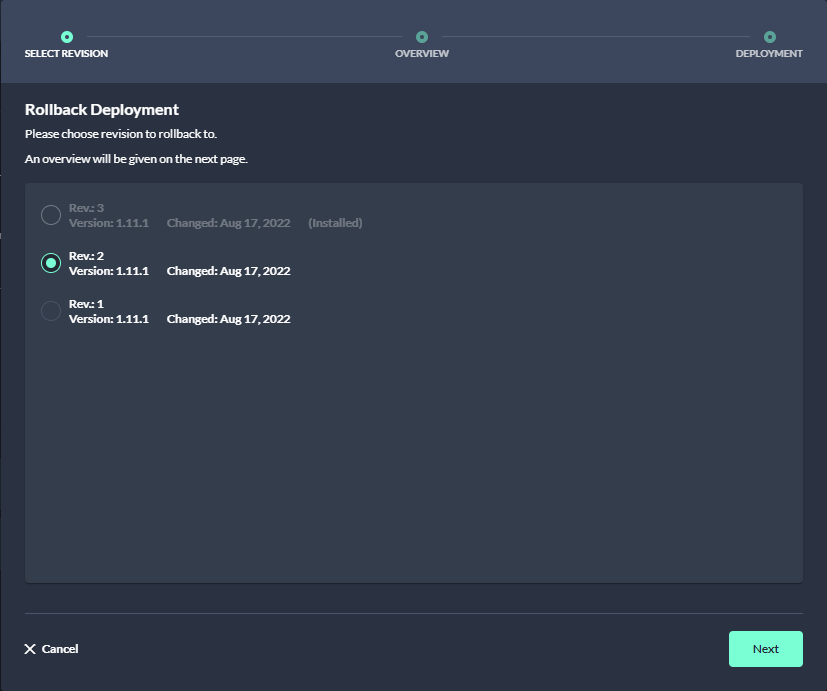
Task: Click the Changed date of Rev. 3
Action: click(x=228, y=223)
